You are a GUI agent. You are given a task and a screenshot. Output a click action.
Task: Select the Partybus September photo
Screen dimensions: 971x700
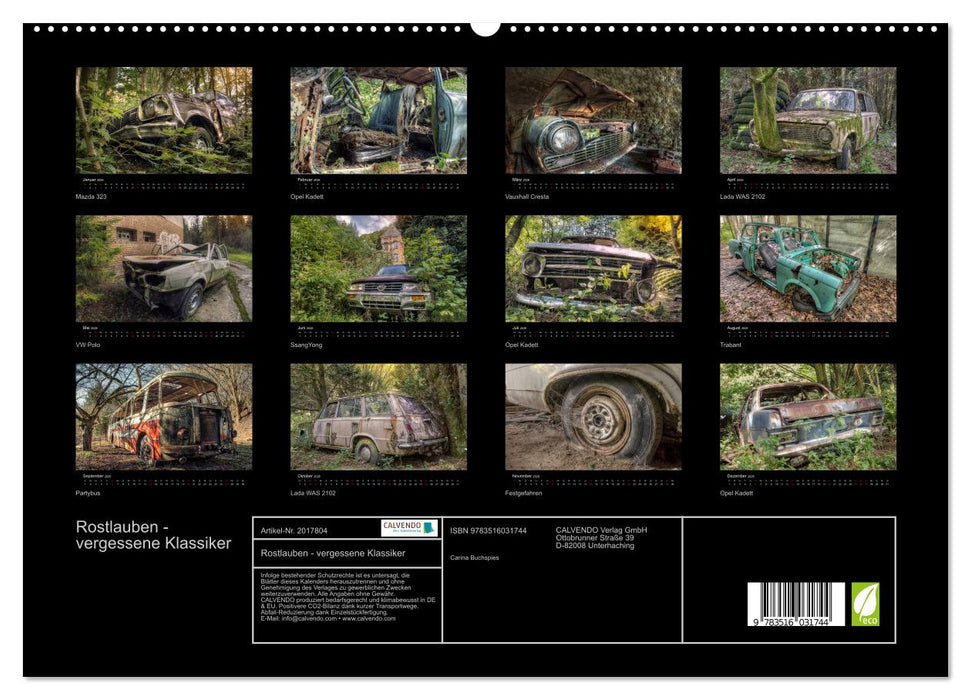164,416
